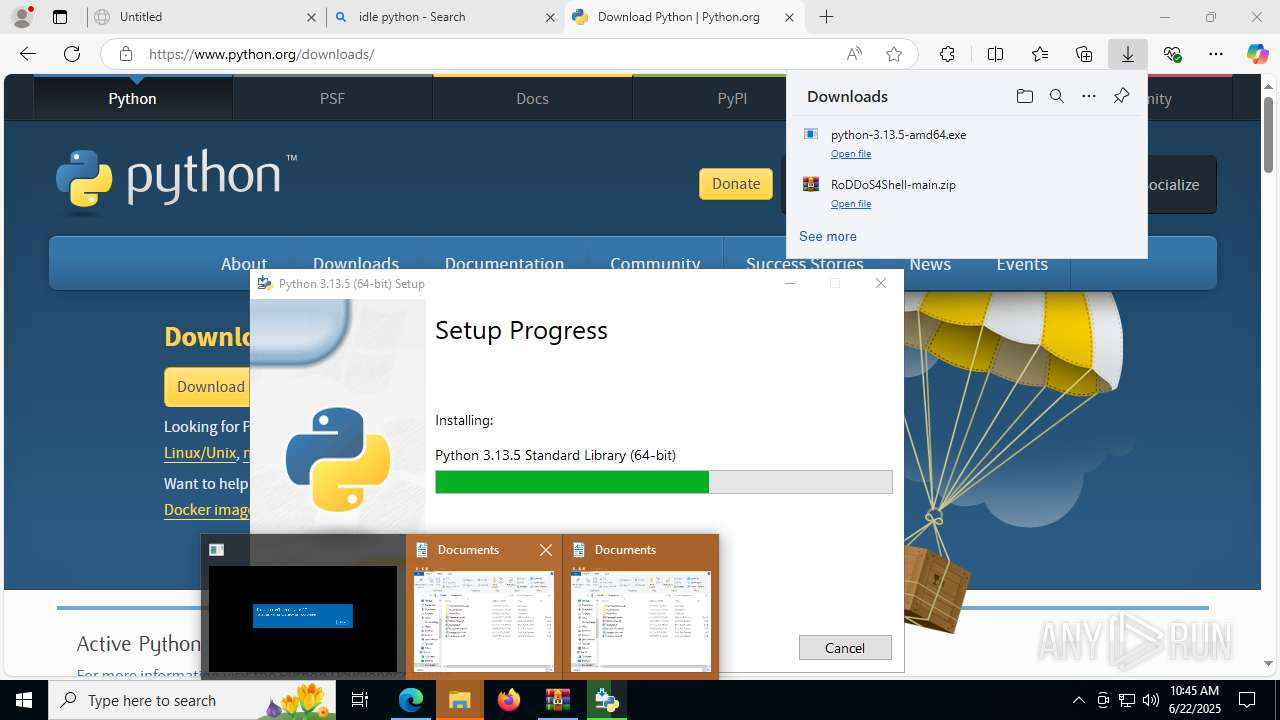Open Browser essentials icon

[x=1172, y=54]
